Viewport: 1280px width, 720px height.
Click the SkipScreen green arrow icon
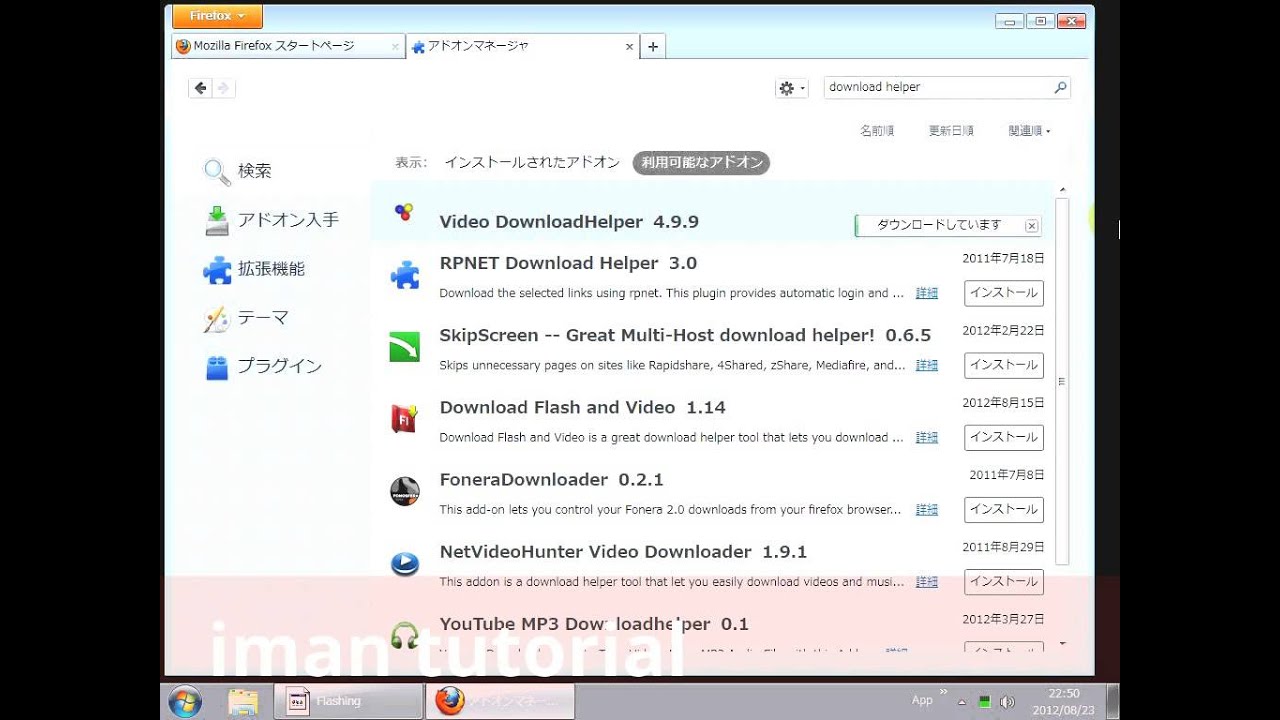(x=405, y=347)
